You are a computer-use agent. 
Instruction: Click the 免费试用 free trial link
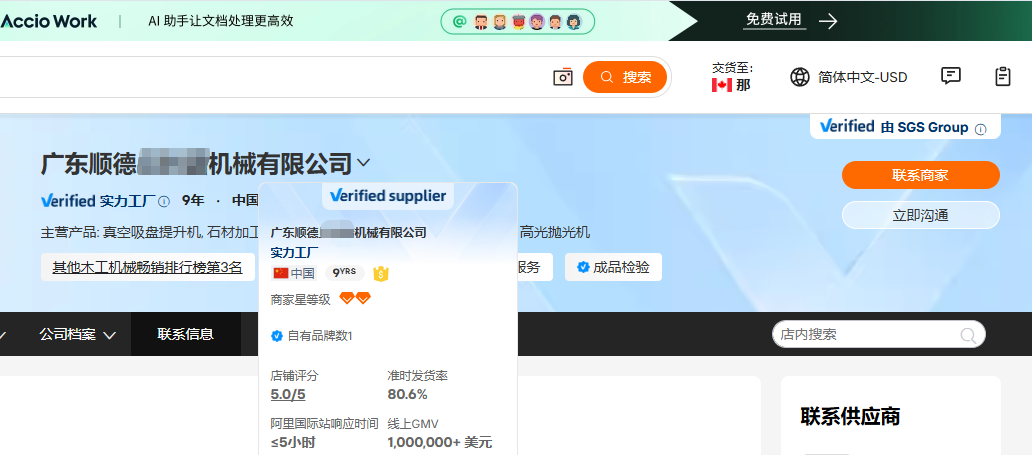(x=774, y=20)
